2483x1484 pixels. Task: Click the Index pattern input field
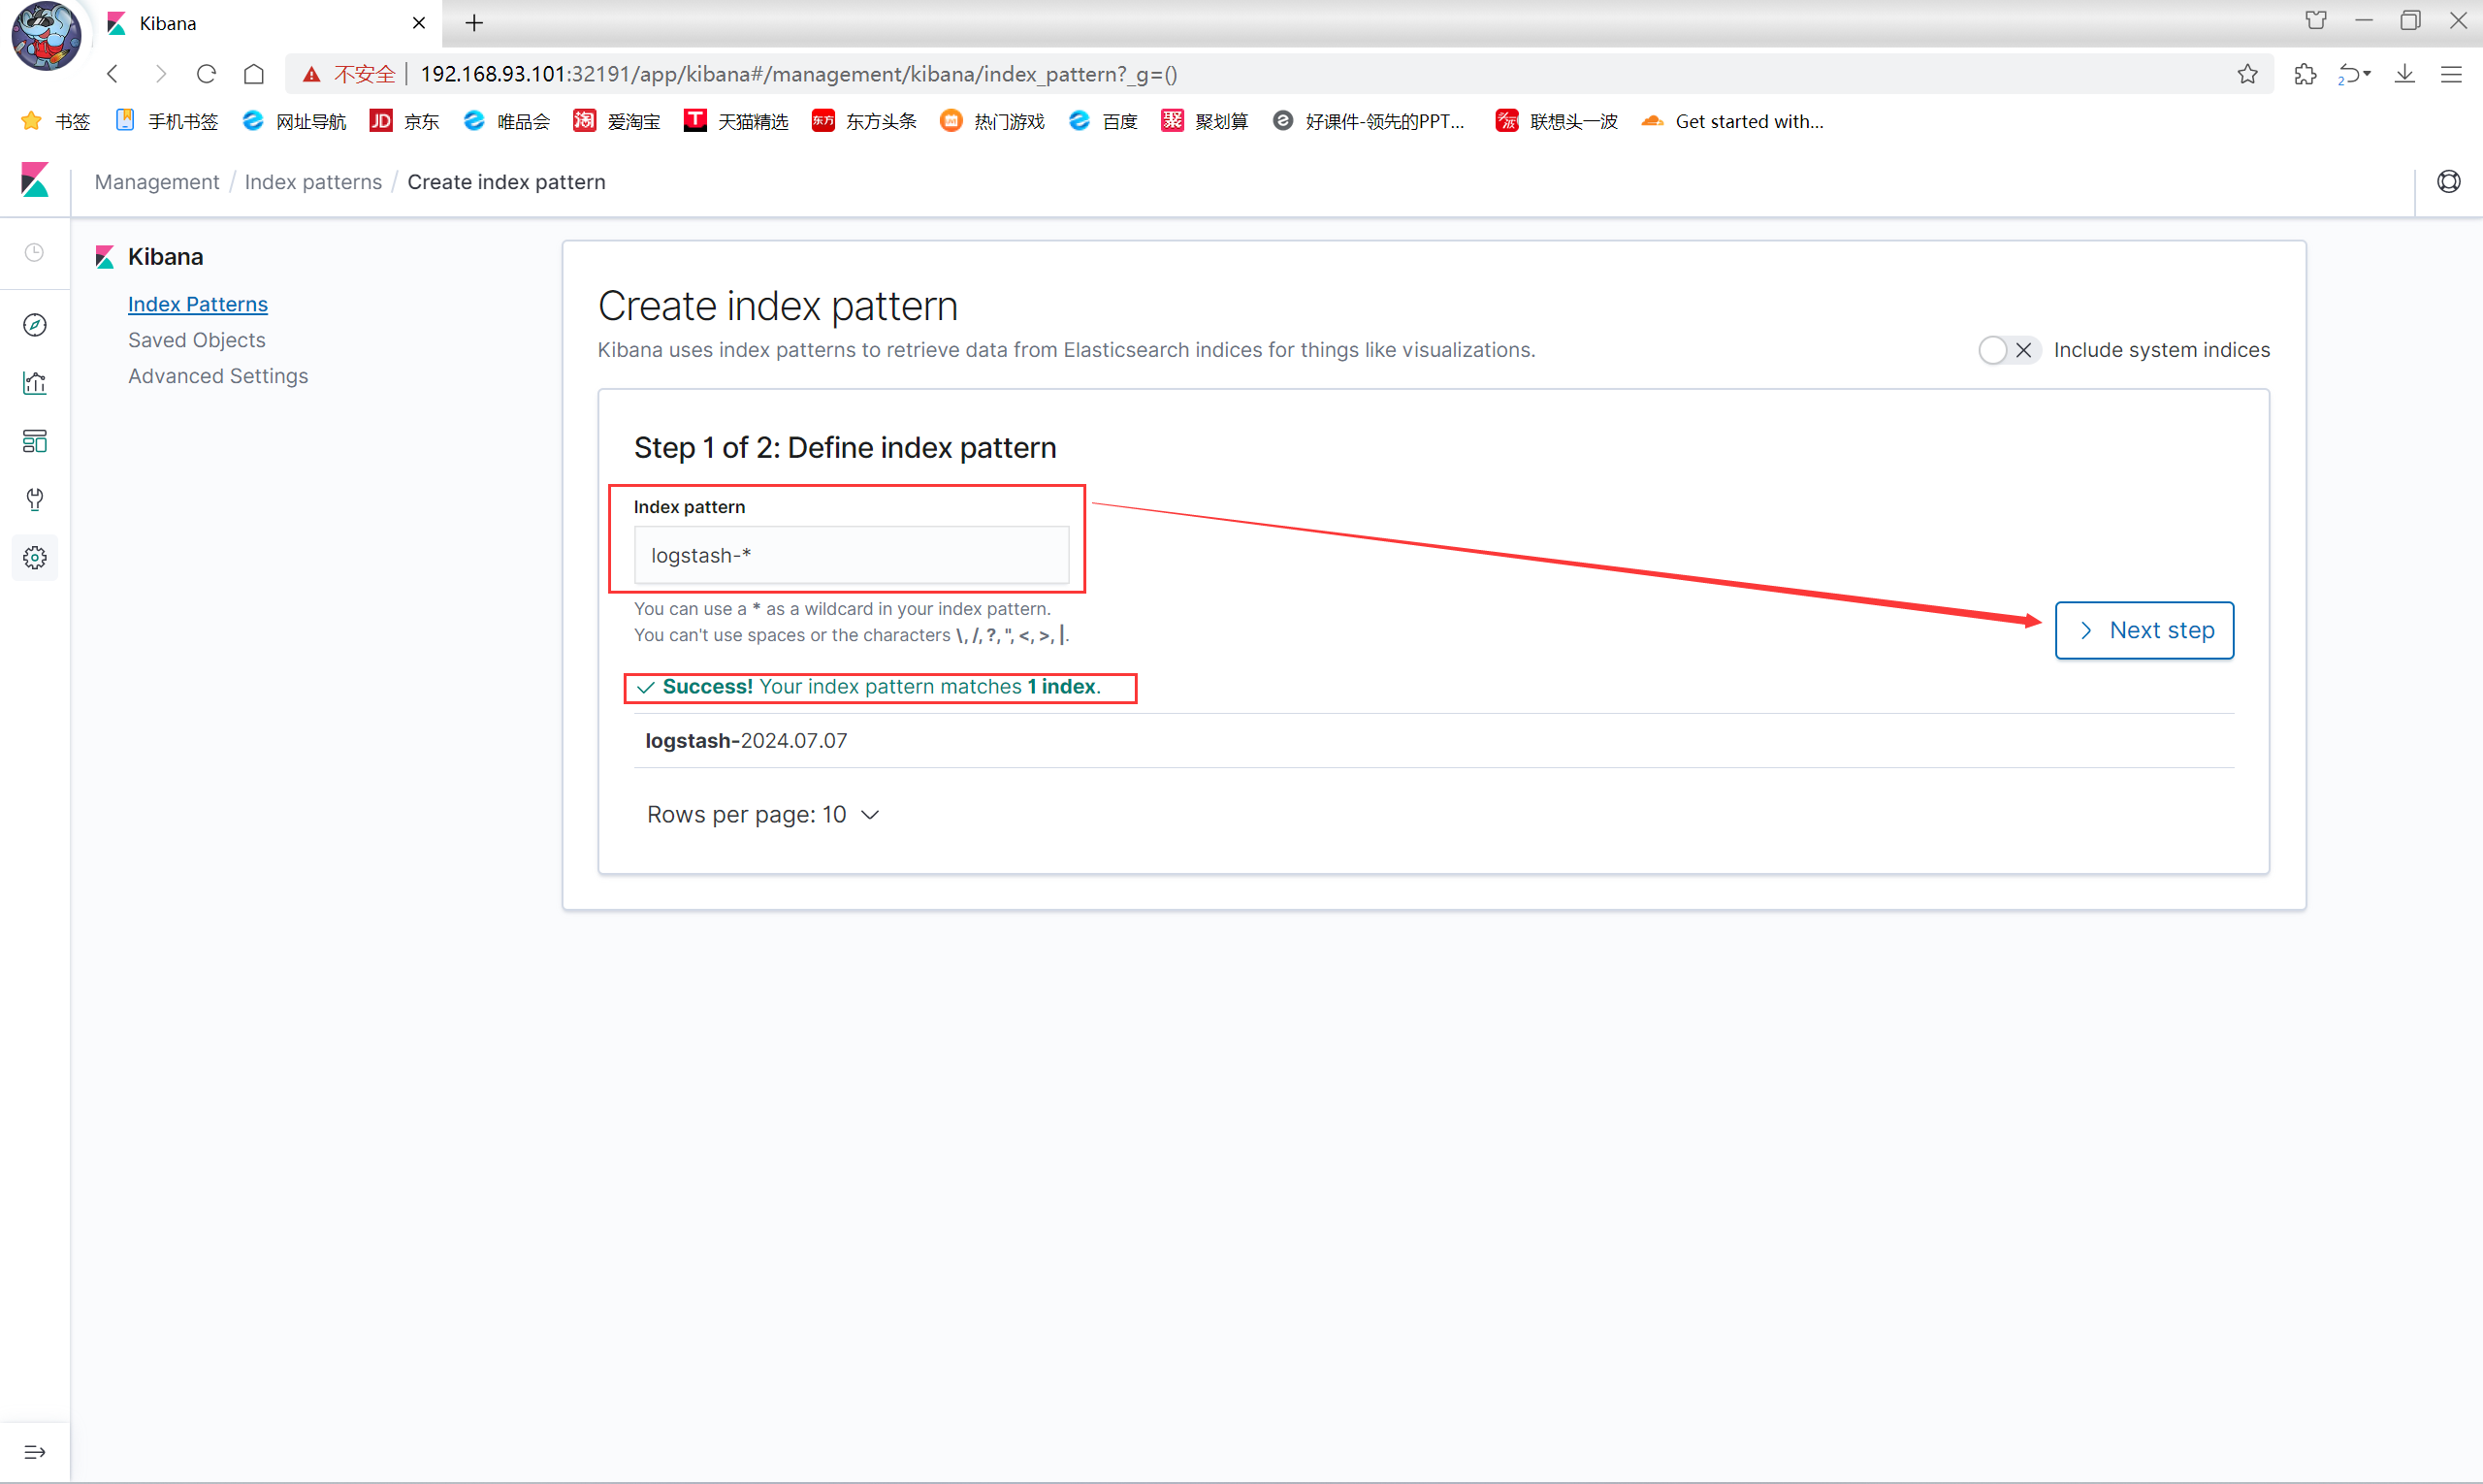coord(851,556)
